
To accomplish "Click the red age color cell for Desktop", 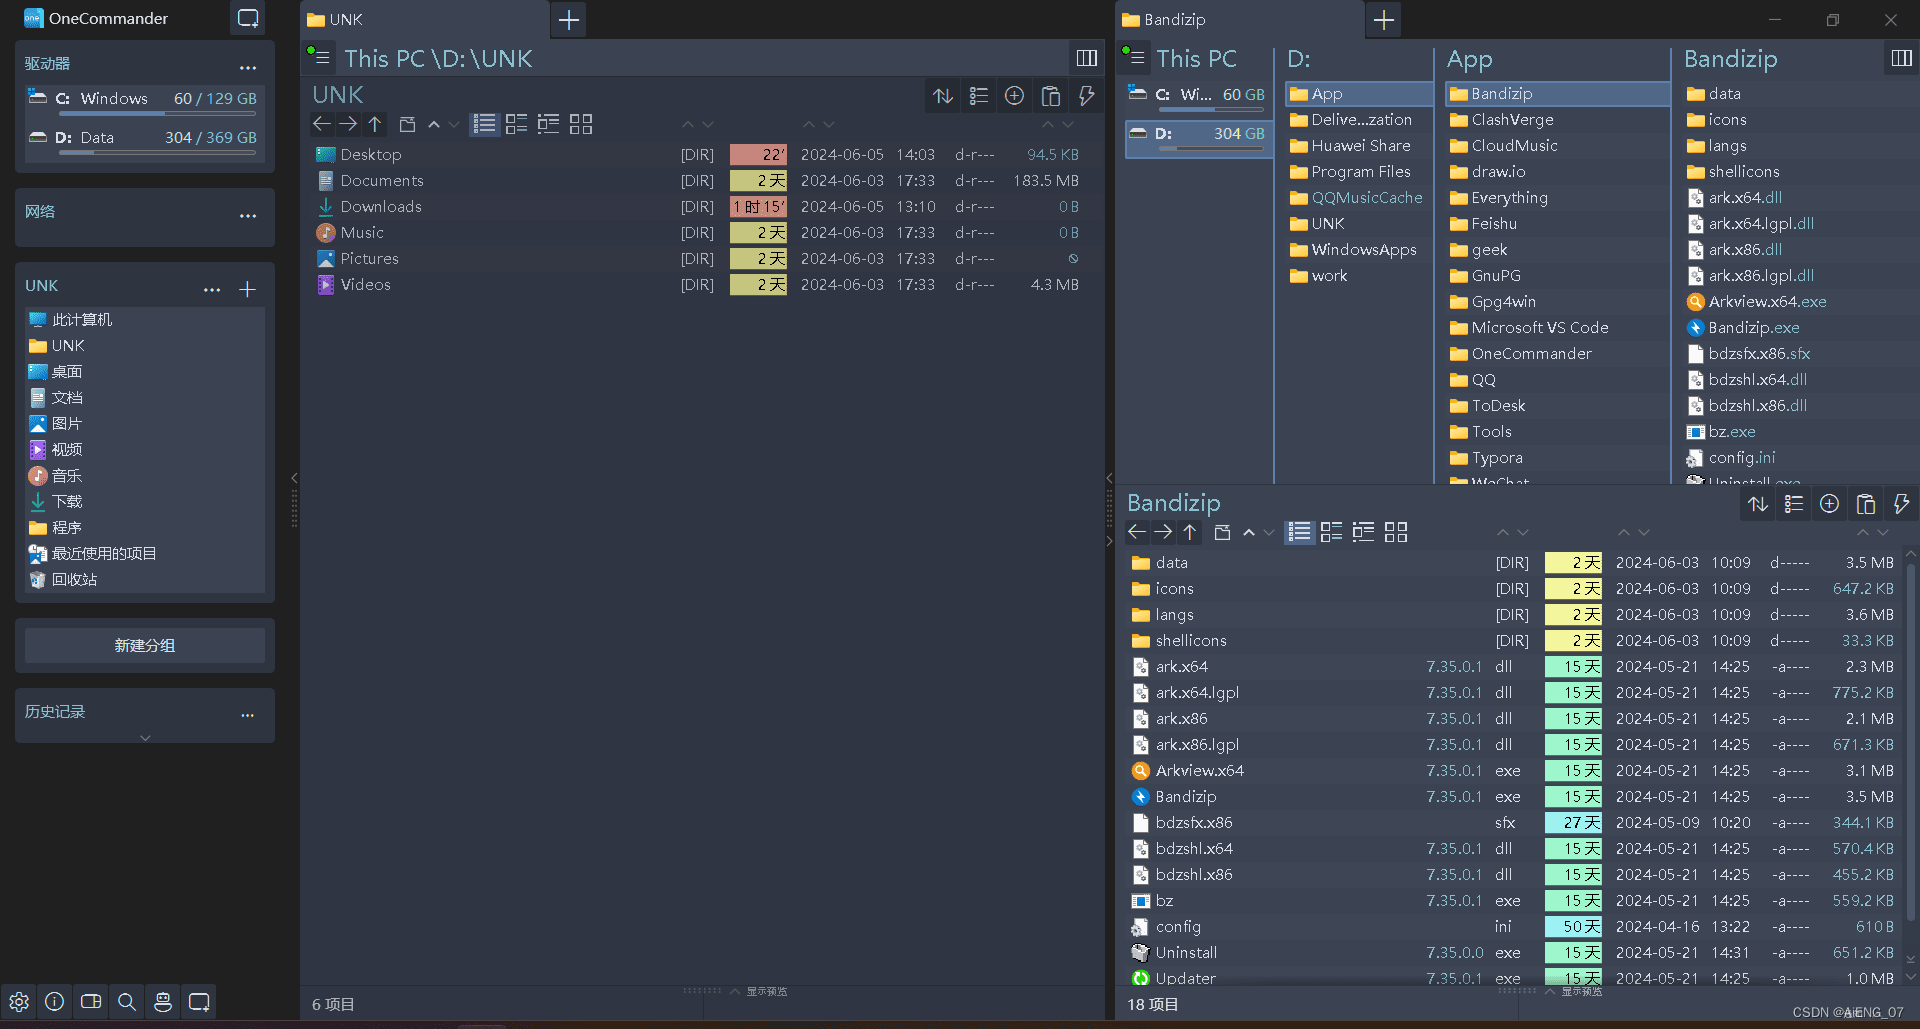I will tap(758, 155).
